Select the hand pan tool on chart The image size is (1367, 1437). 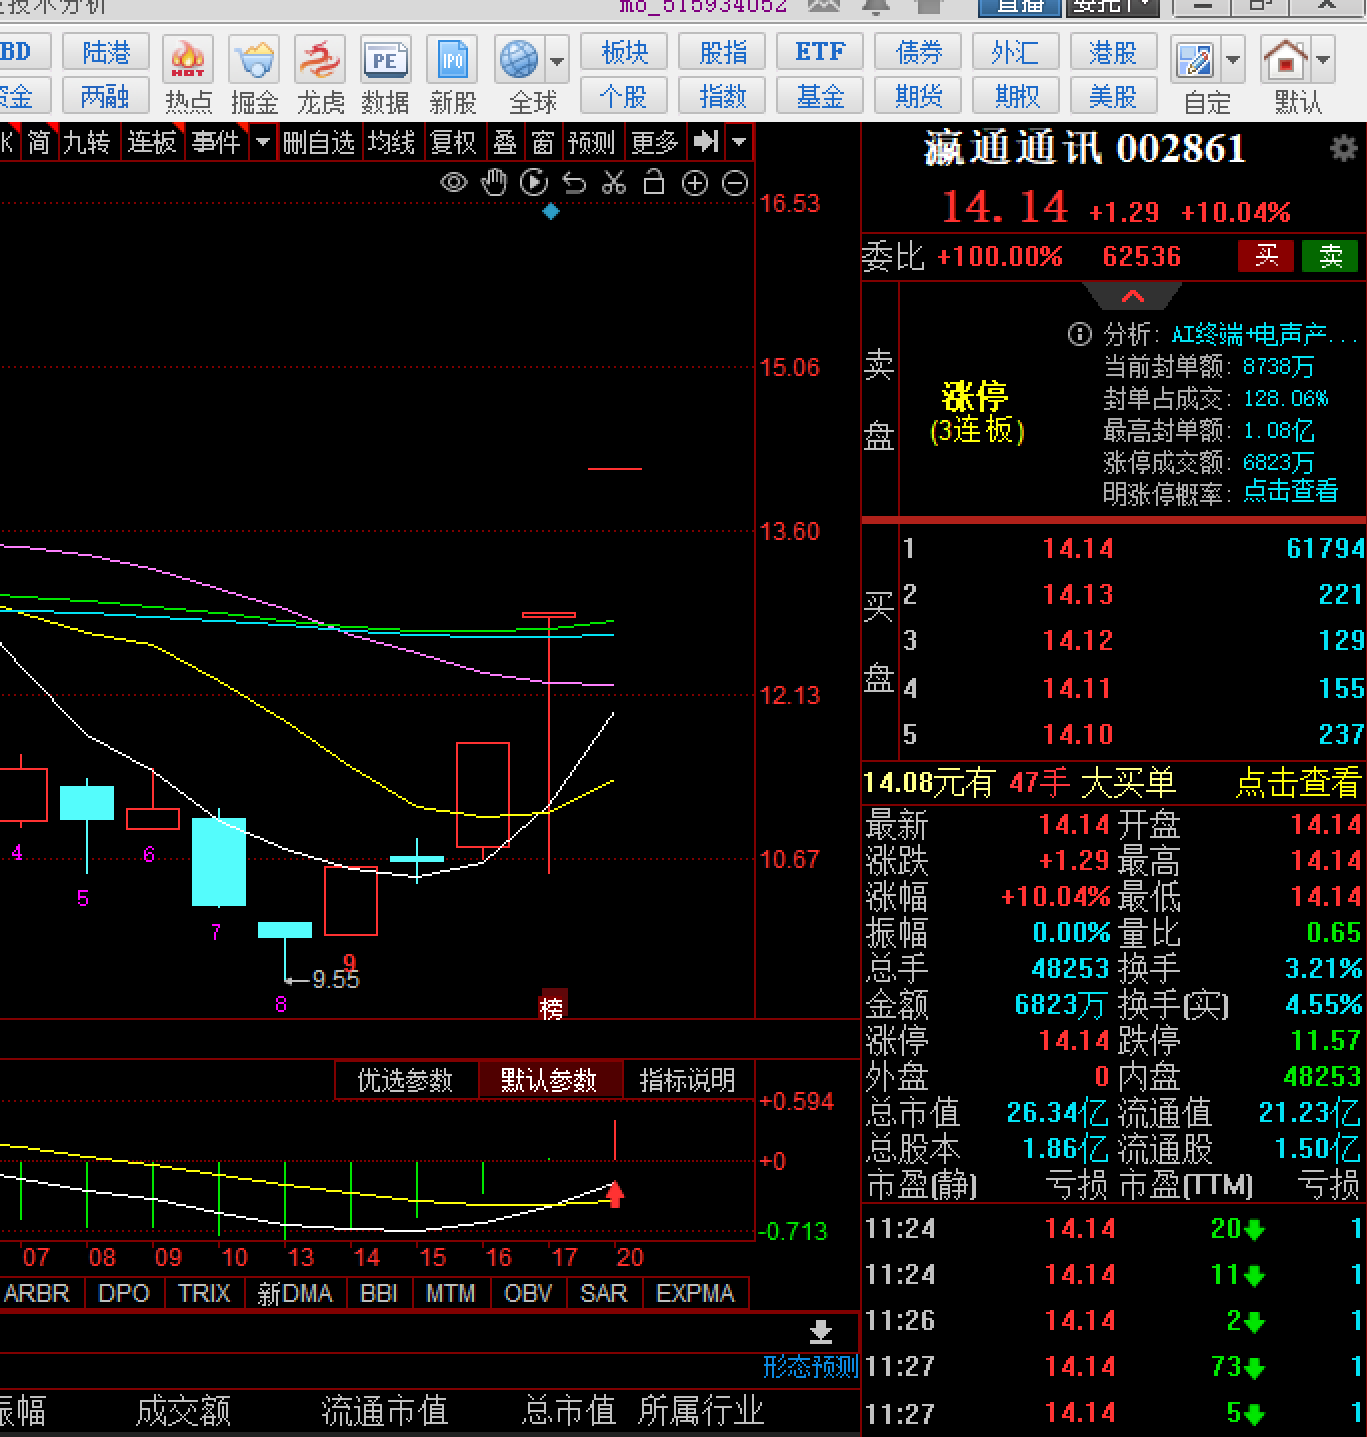pyautogui.click(x=494, y=183)
